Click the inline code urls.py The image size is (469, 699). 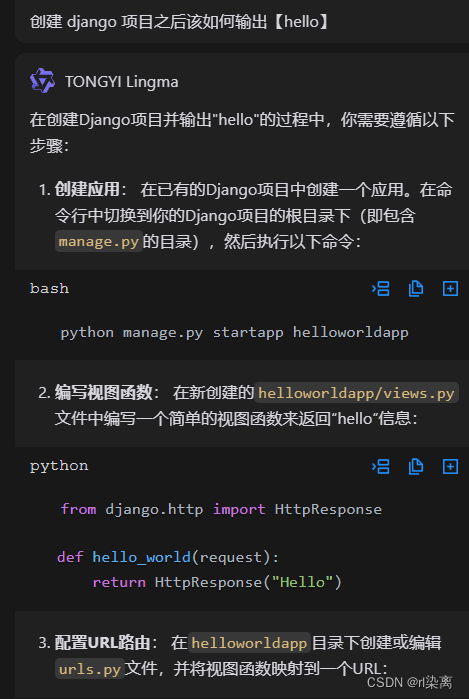coord(90,668)
